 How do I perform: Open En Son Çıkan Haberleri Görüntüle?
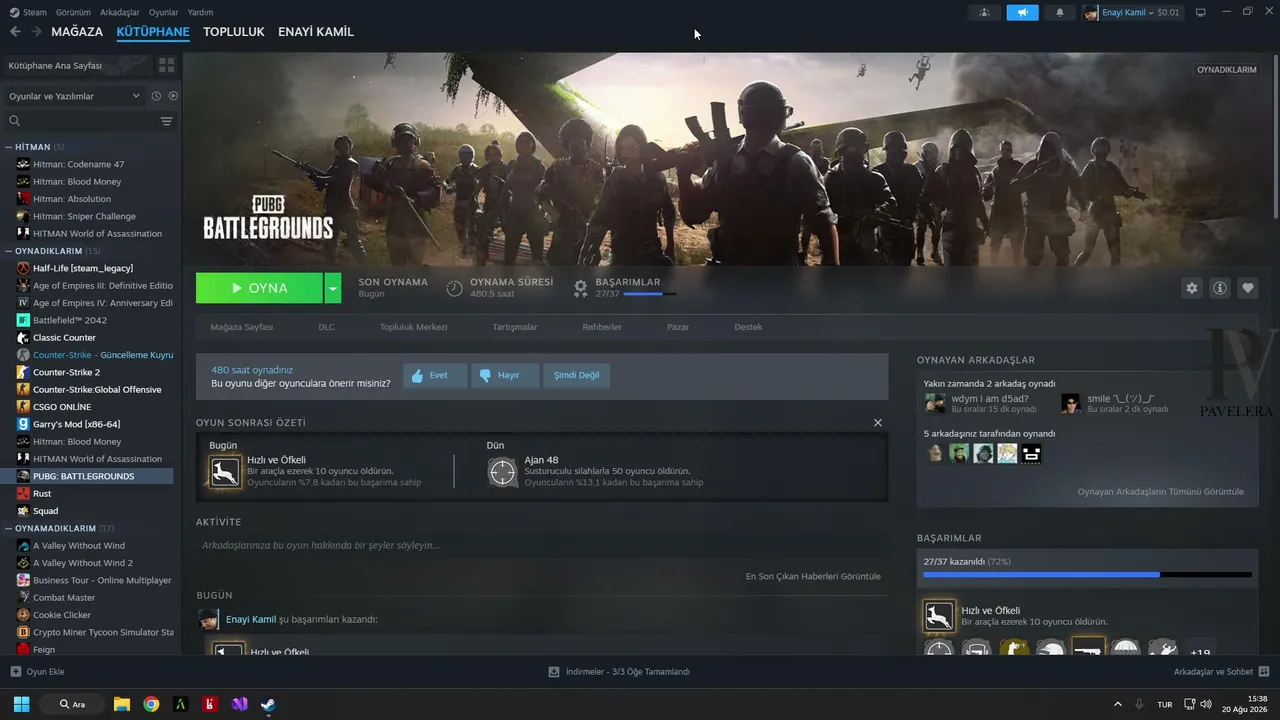pyautogui.click(x=813, y=576)
